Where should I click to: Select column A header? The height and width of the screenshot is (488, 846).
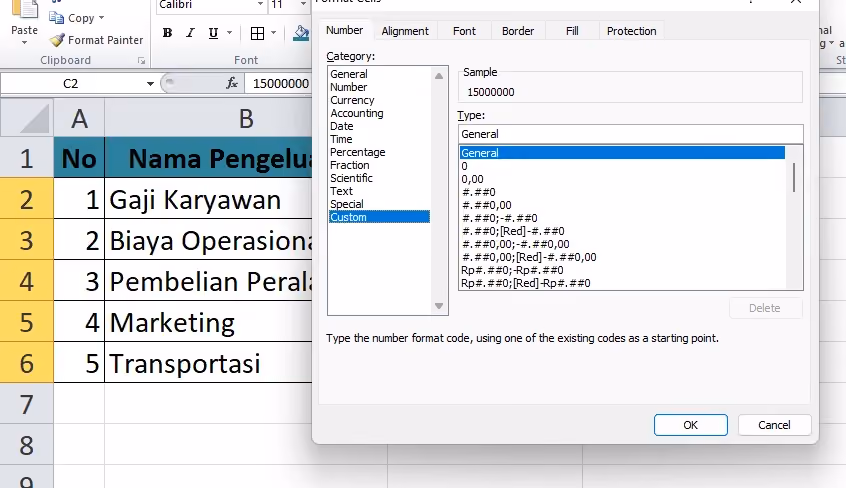tap(79, 118)
